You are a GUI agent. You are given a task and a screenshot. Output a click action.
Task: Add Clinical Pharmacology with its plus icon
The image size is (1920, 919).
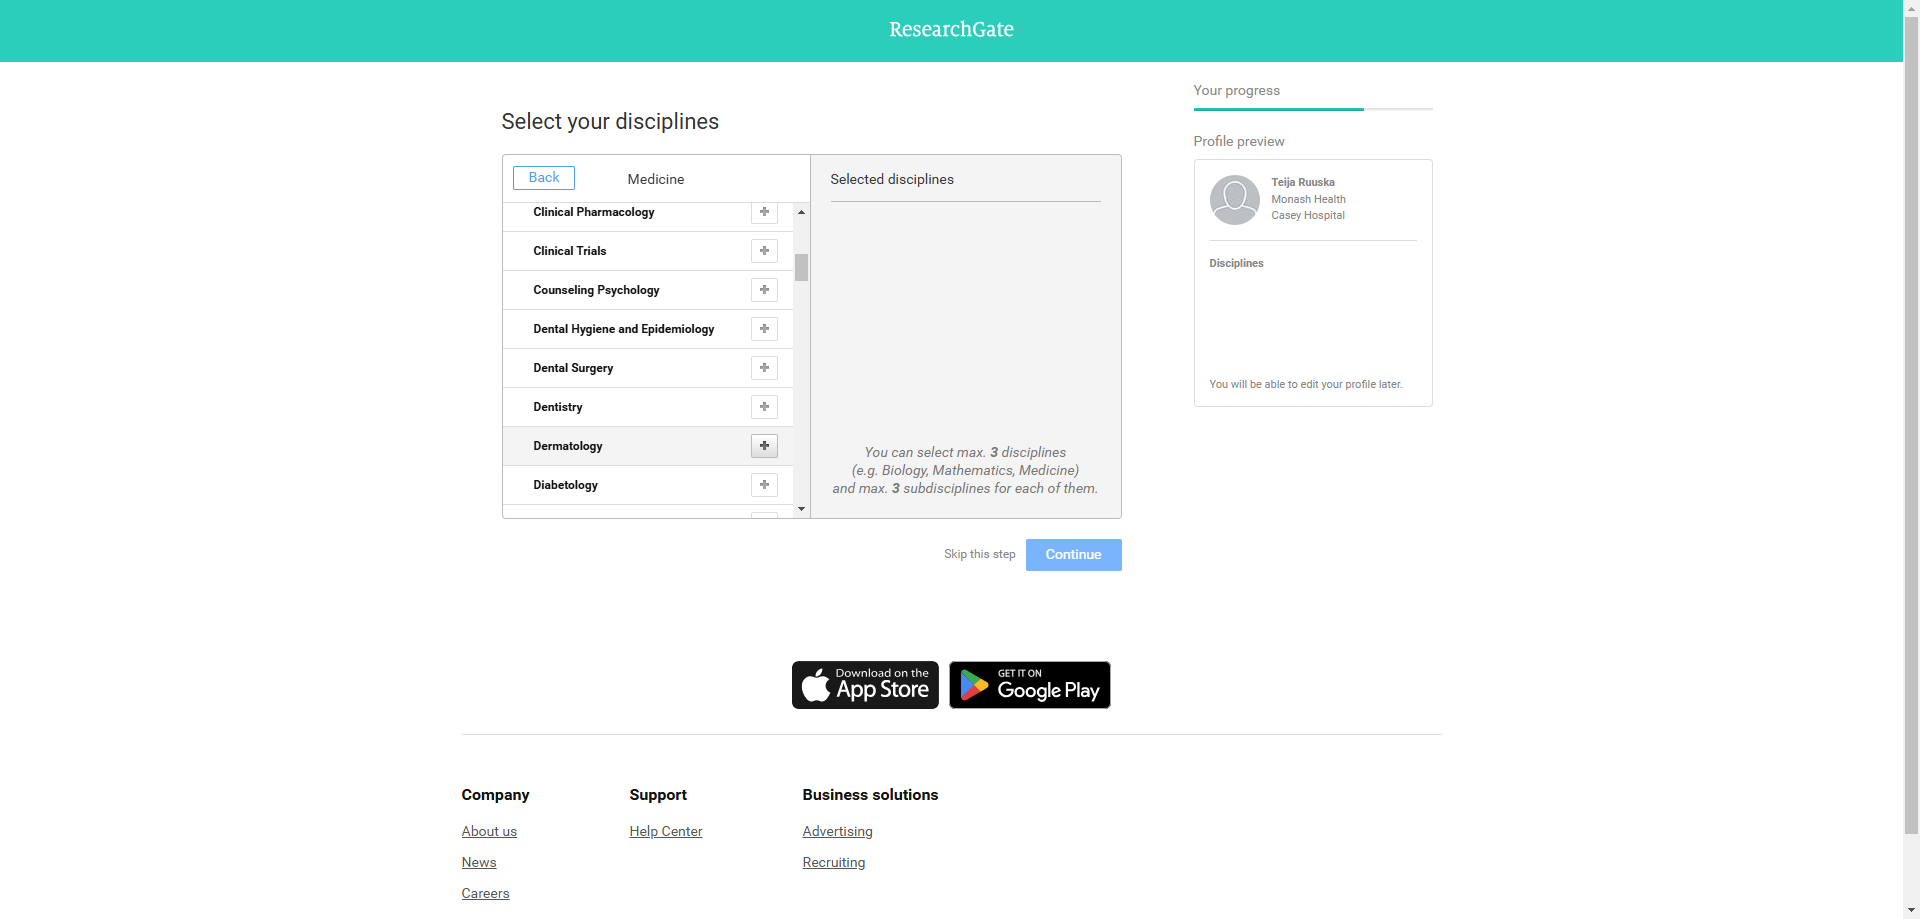[764, 212]
